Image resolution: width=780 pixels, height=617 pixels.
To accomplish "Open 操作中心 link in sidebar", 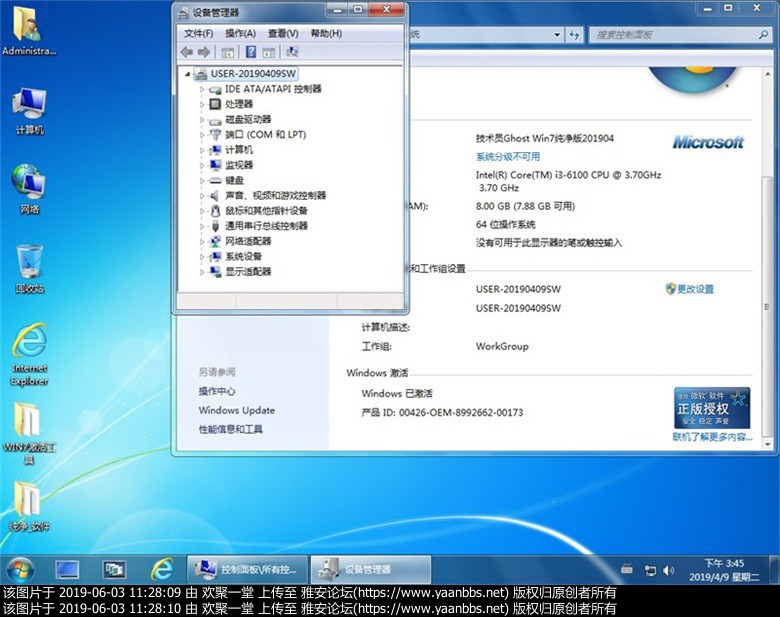I will coord(217,391).
